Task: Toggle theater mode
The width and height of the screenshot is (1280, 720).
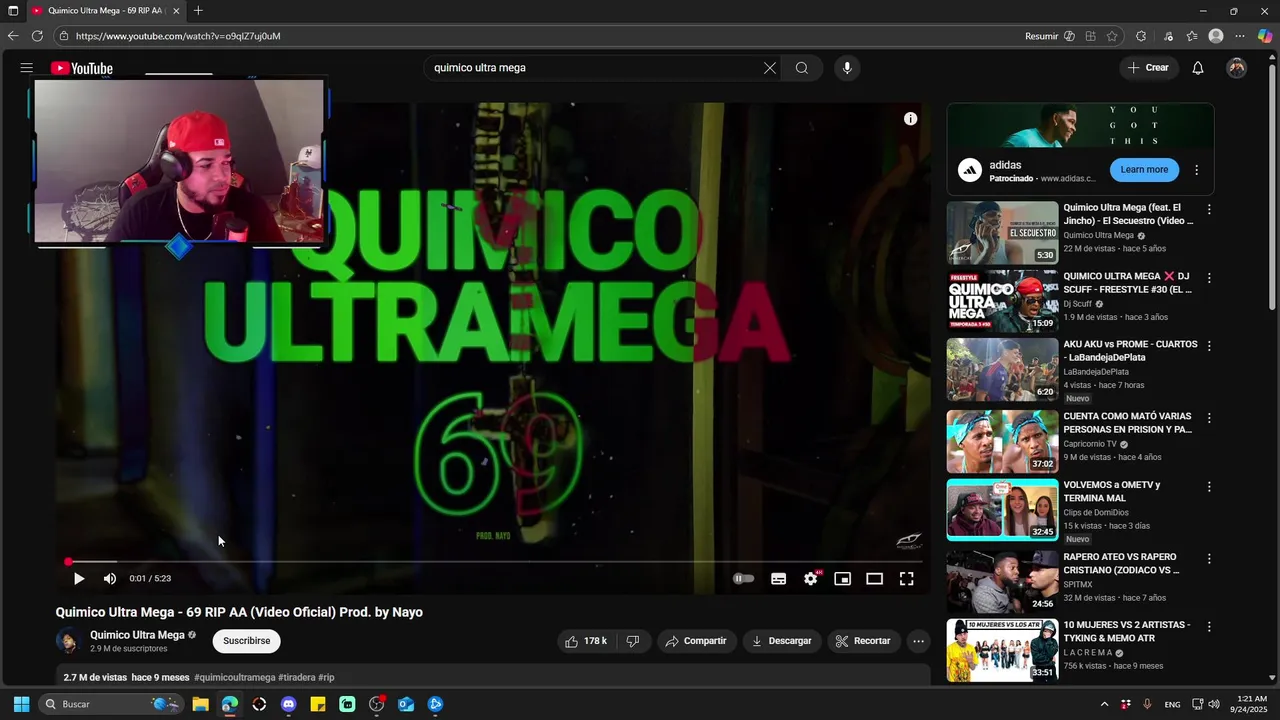Action: pos(875,578)
